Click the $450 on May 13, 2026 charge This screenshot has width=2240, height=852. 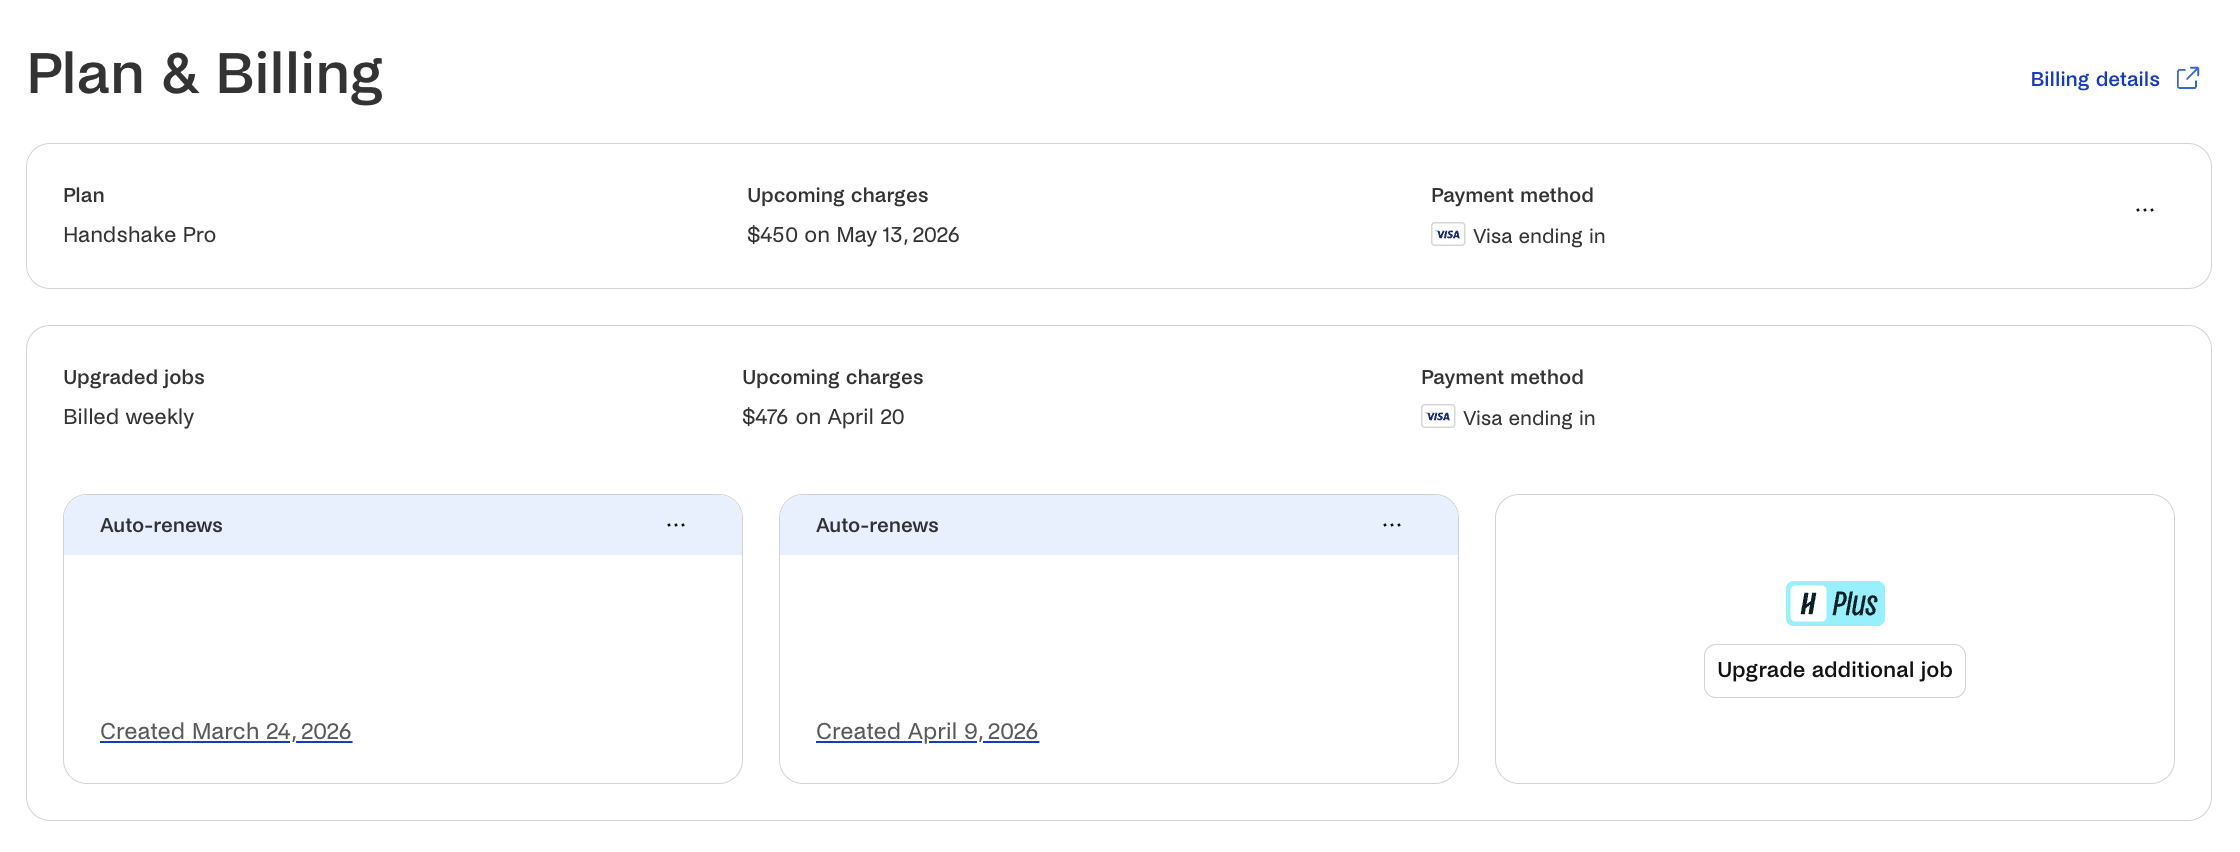click(x=853, y=235)
